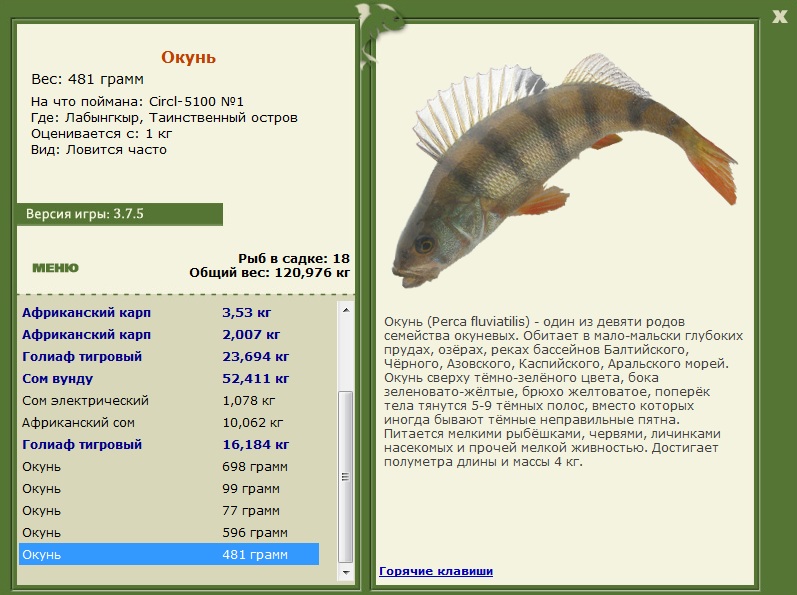The width and height of the screenshot is (797, 595).
Task: Close the fish info window with X
Action: click(779, 16)
